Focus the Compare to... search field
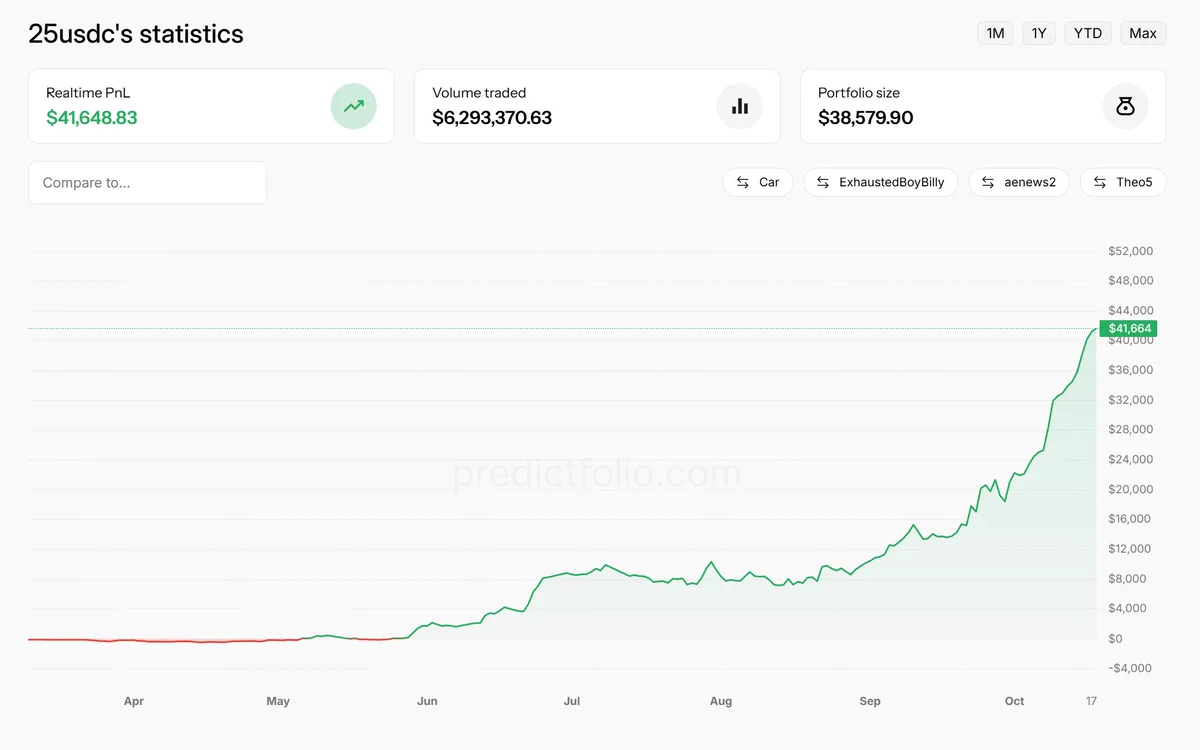Screen dimensions: 1200x750 (148, 183)
